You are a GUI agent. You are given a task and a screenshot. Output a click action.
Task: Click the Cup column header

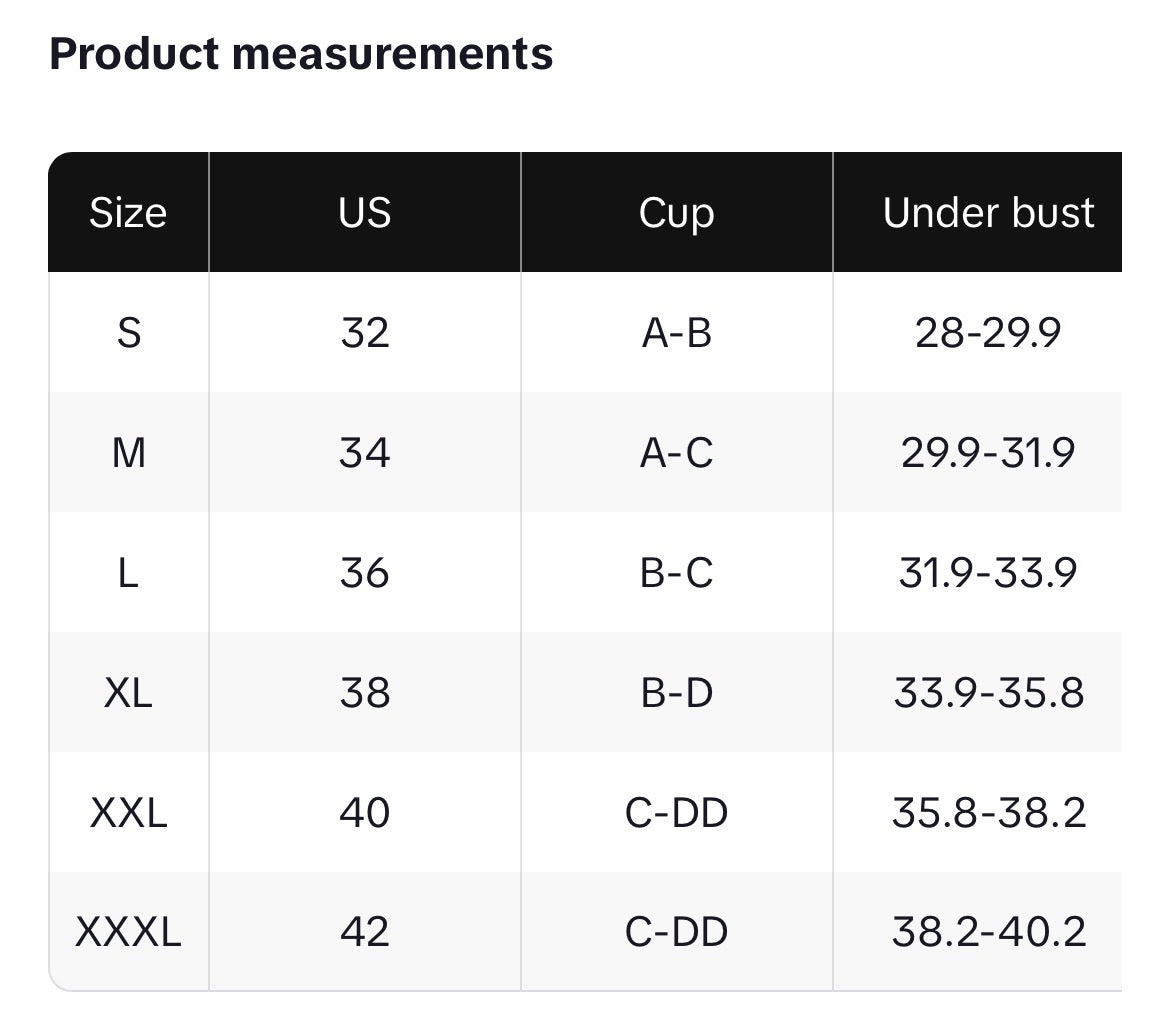click(x=676, y=212)
